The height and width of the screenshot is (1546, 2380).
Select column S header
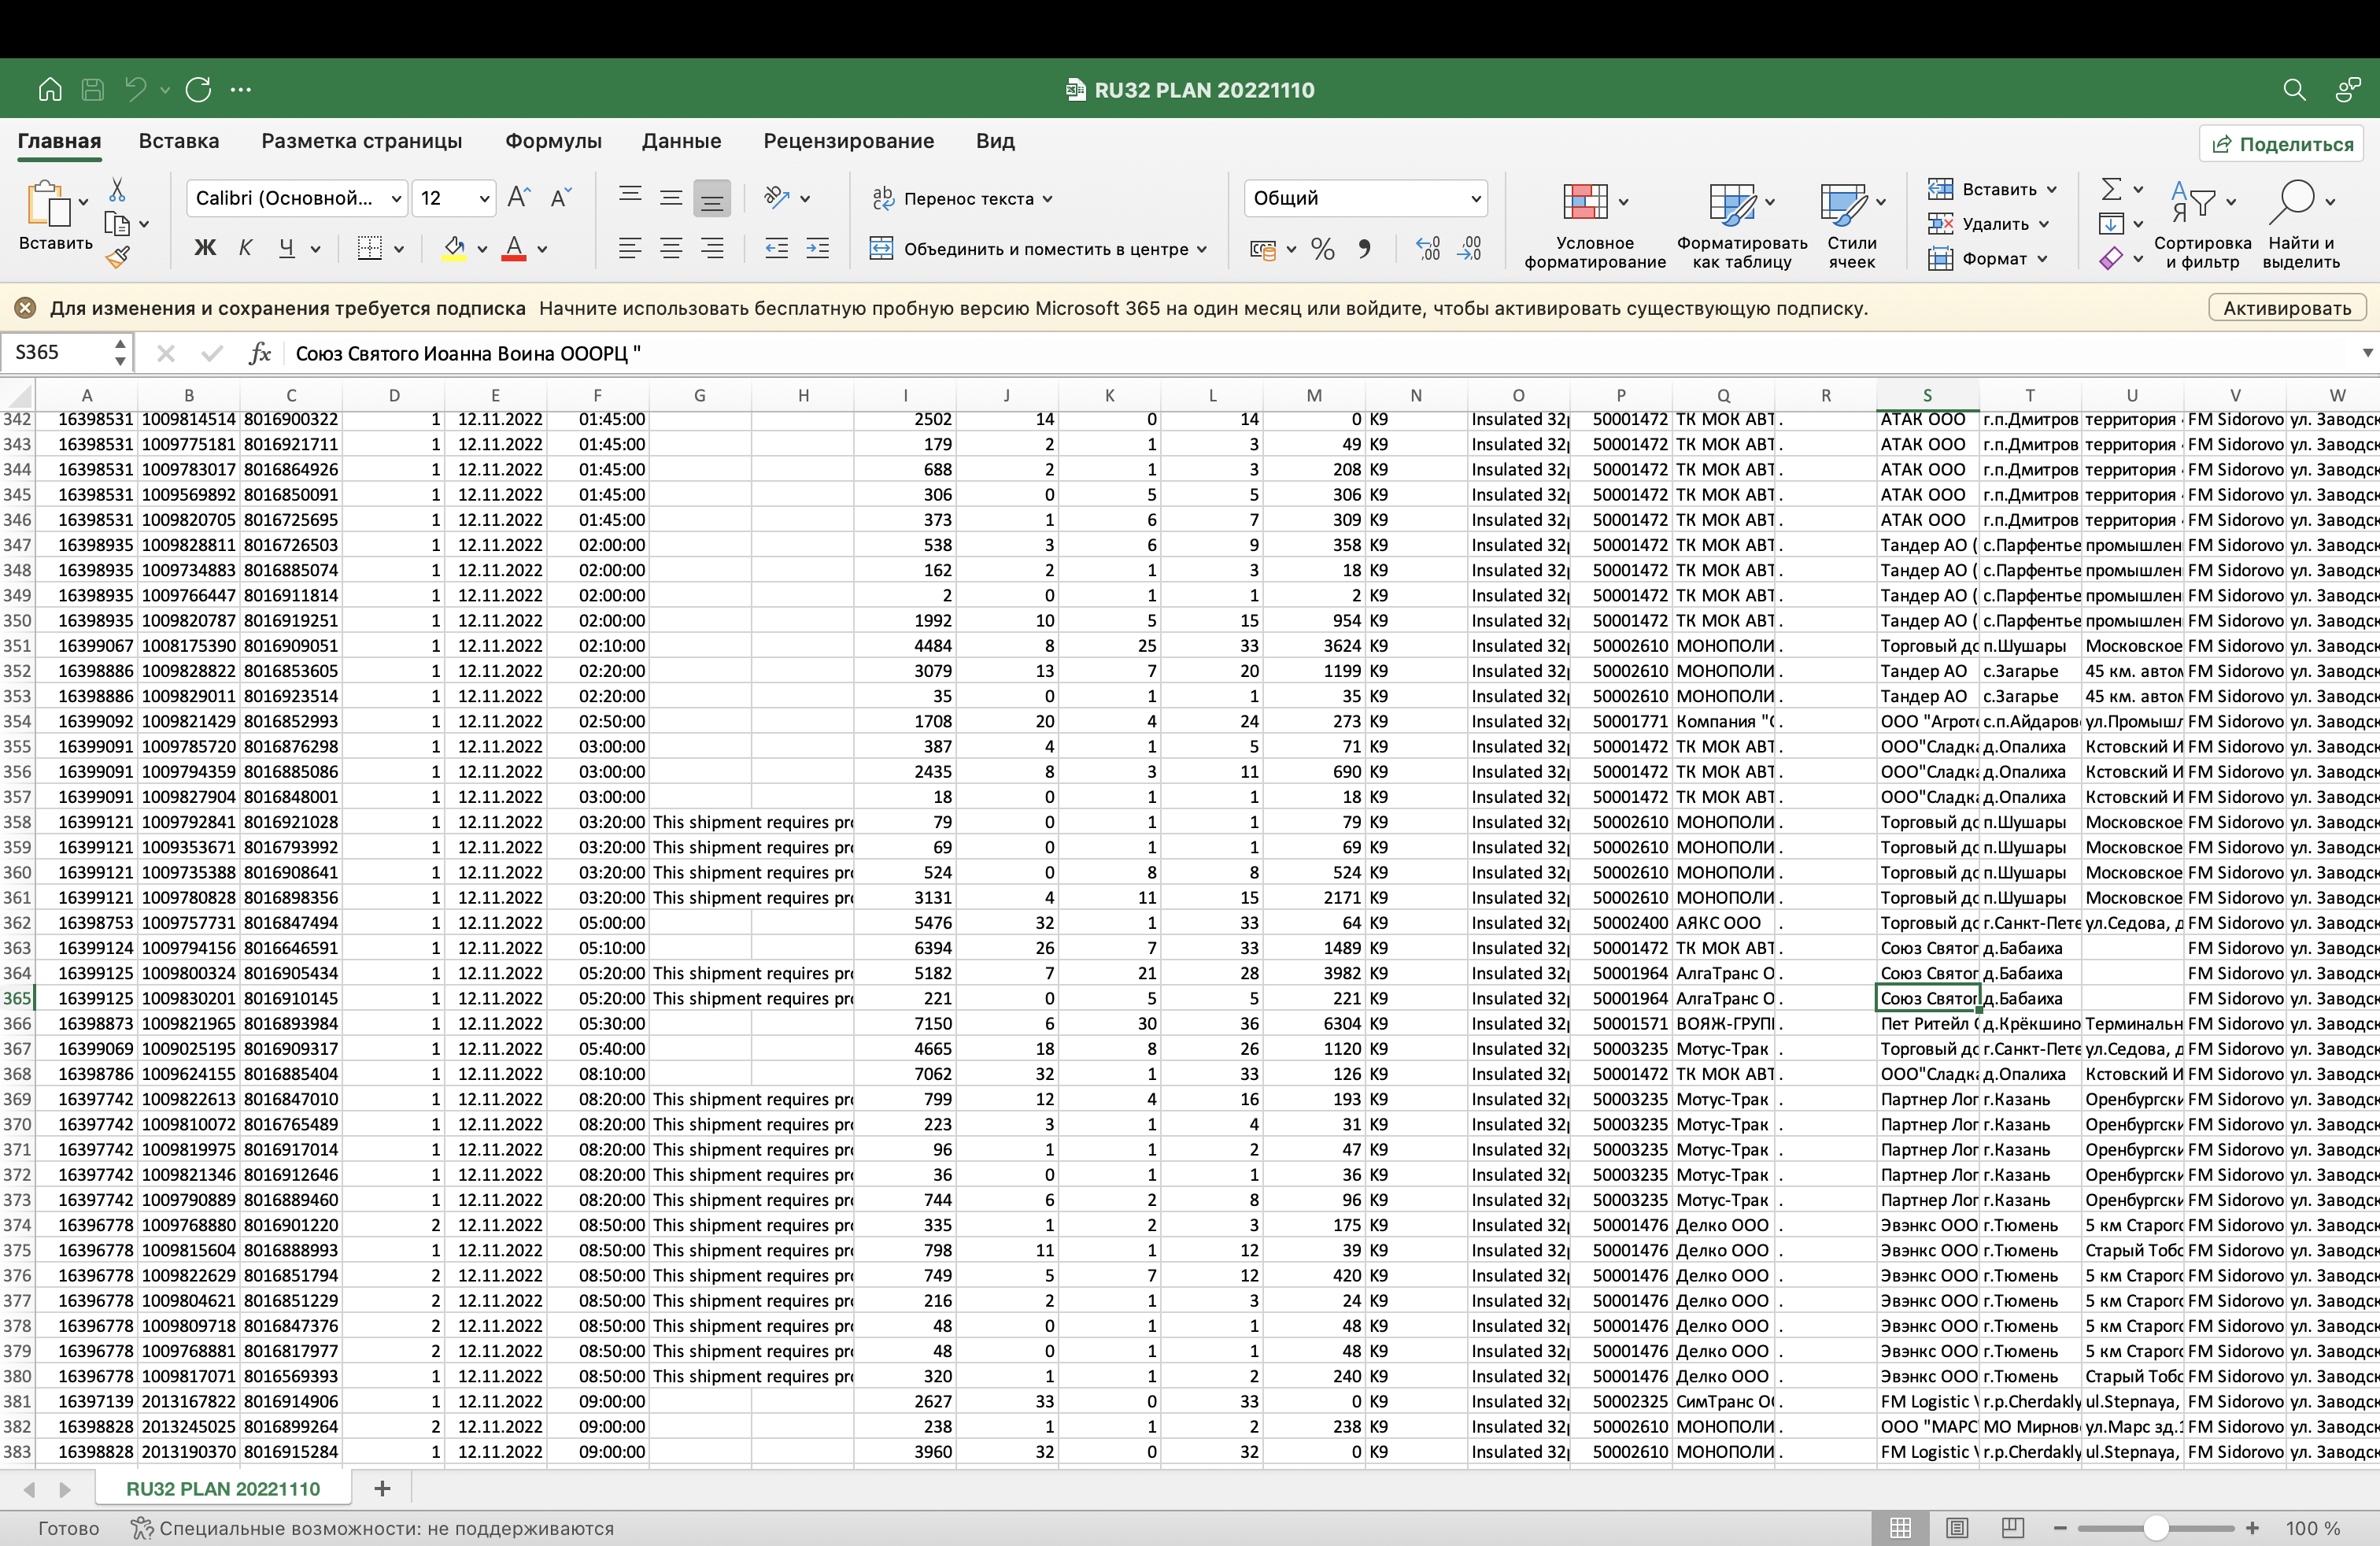(x=1927, y=395)
